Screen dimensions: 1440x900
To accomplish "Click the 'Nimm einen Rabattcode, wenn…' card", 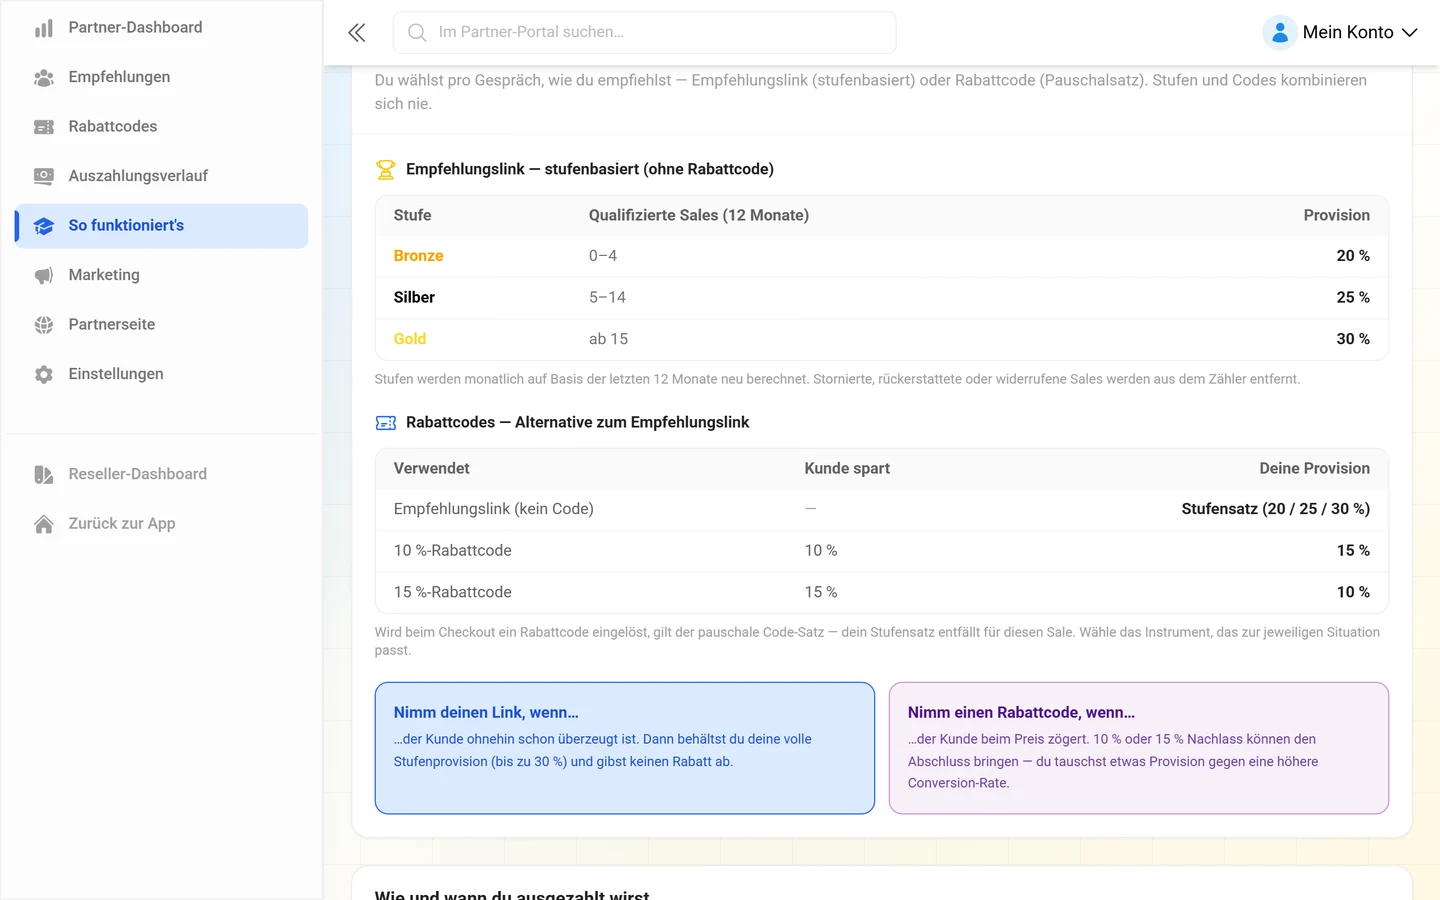I will point(1138,748).
